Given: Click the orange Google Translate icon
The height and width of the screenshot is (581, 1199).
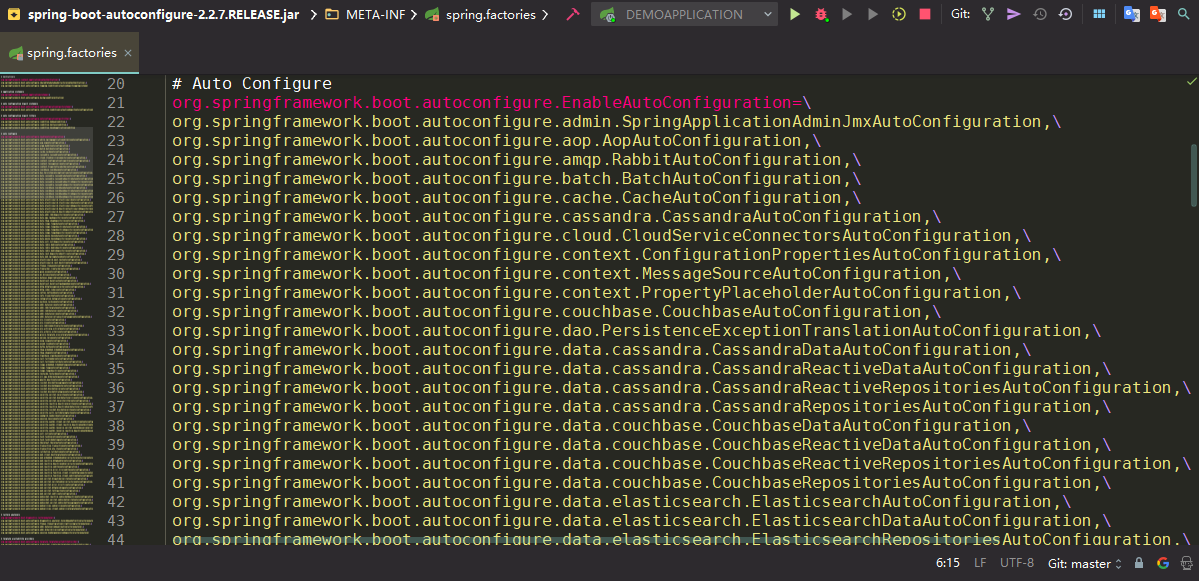Looking at the screenshot, I should 1158,15.
